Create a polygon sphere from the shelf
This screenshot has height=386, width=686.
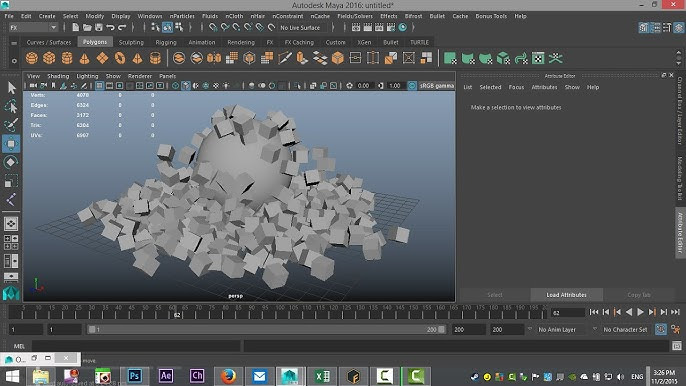[32, 58]
